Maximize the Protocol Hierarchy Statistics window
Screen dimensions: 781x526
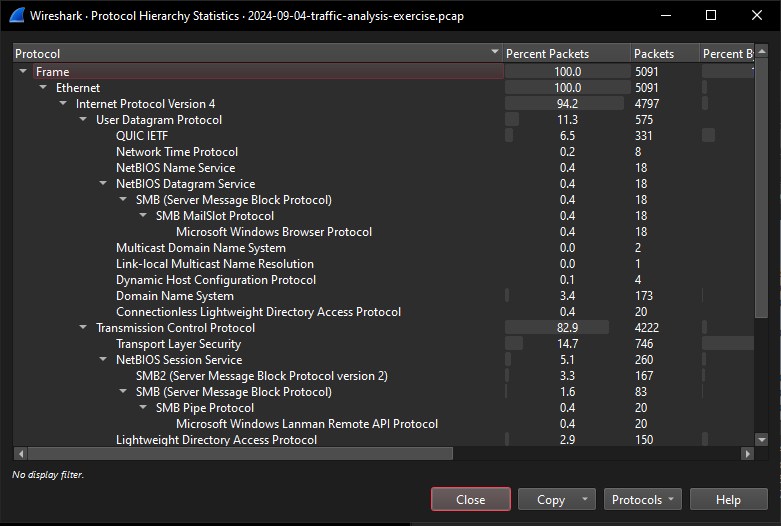[711, 15]
